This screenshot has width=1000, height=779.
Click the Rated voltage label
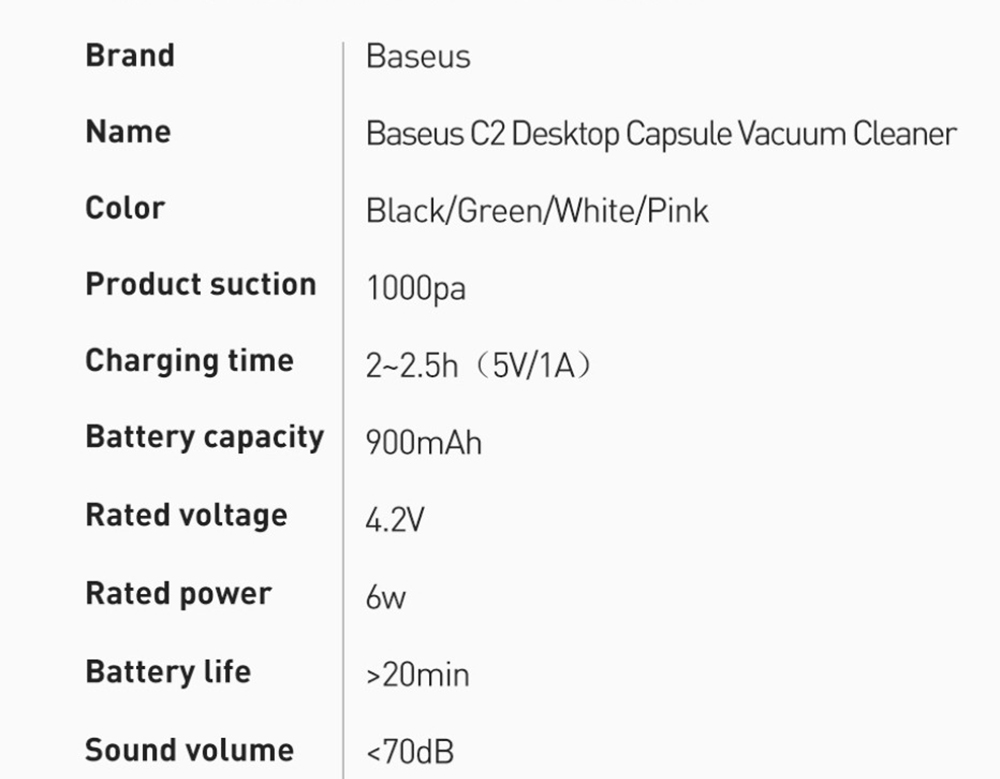click(186, 515)
